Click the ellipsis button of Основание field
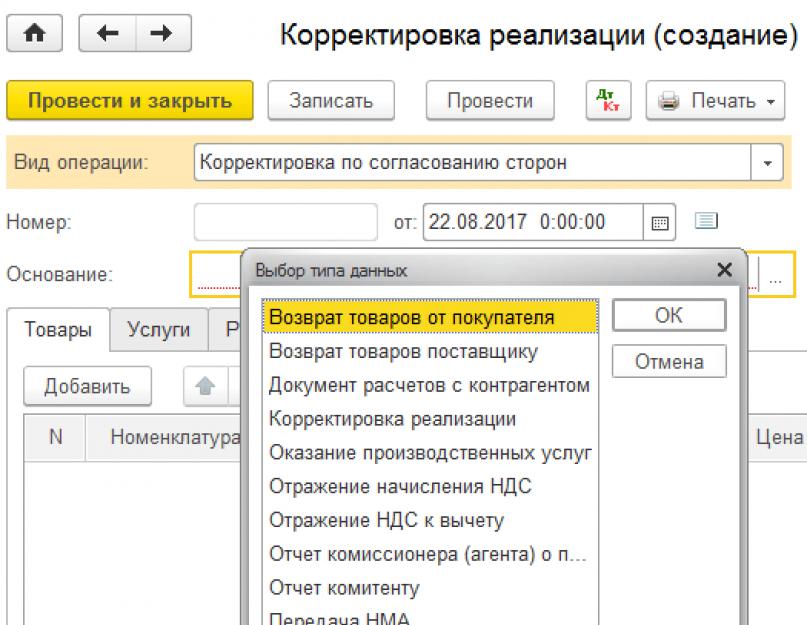Viewport: 807px width, 625px height. tap(776, 283)
